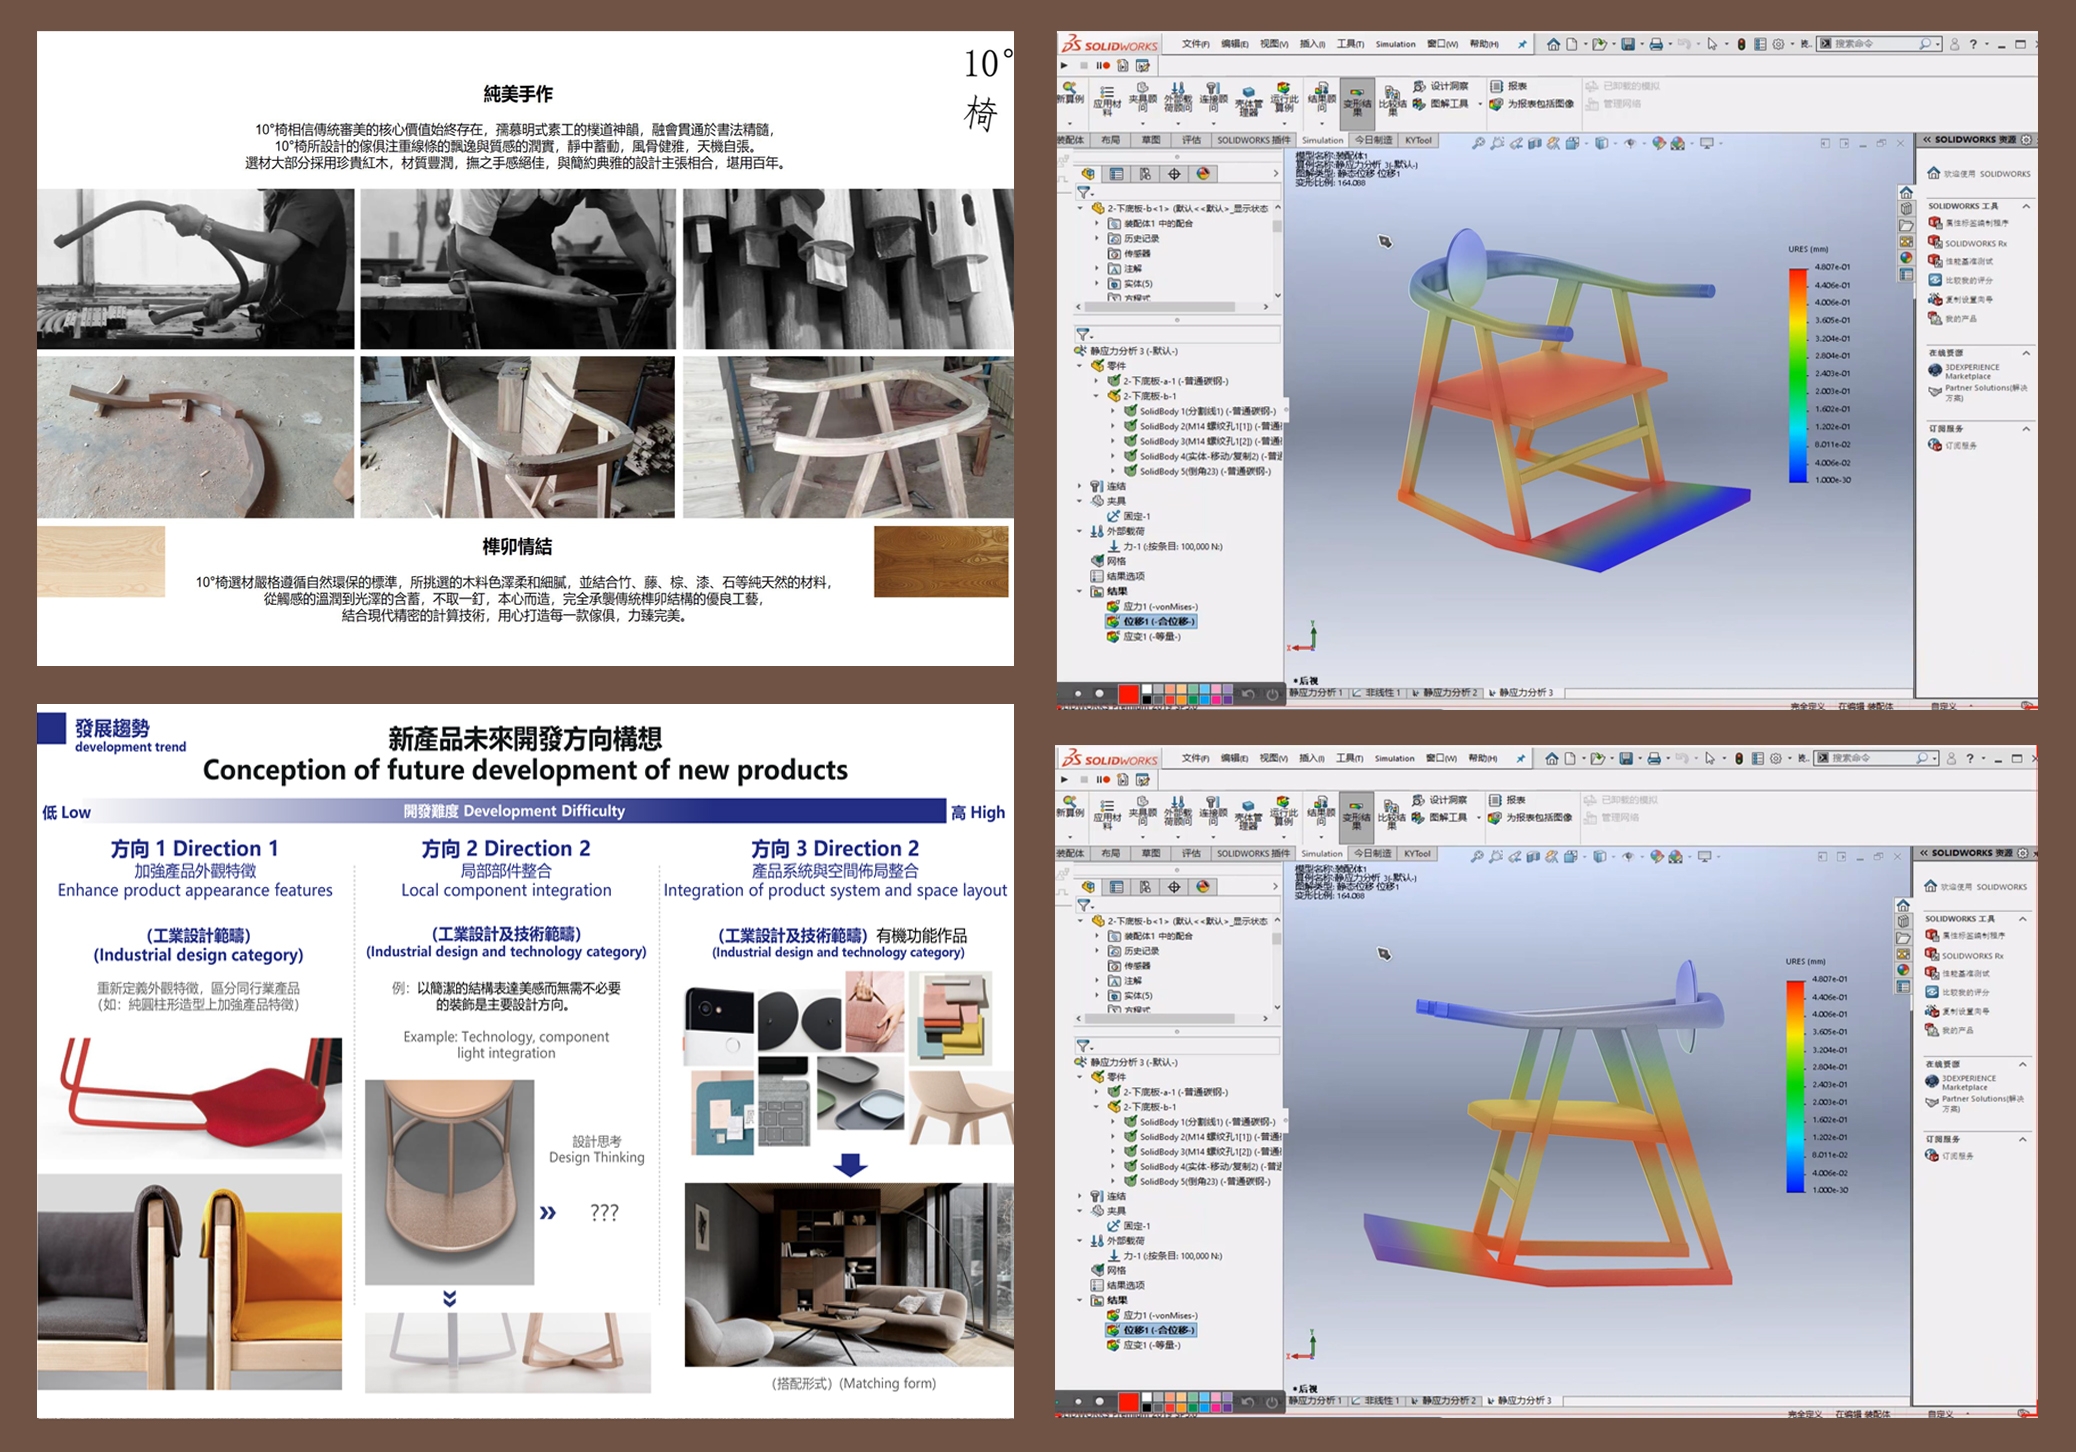Pick the red swatch in top window's annotation bar
Screen dimensions: 2076x1452
pos(1128,693)
